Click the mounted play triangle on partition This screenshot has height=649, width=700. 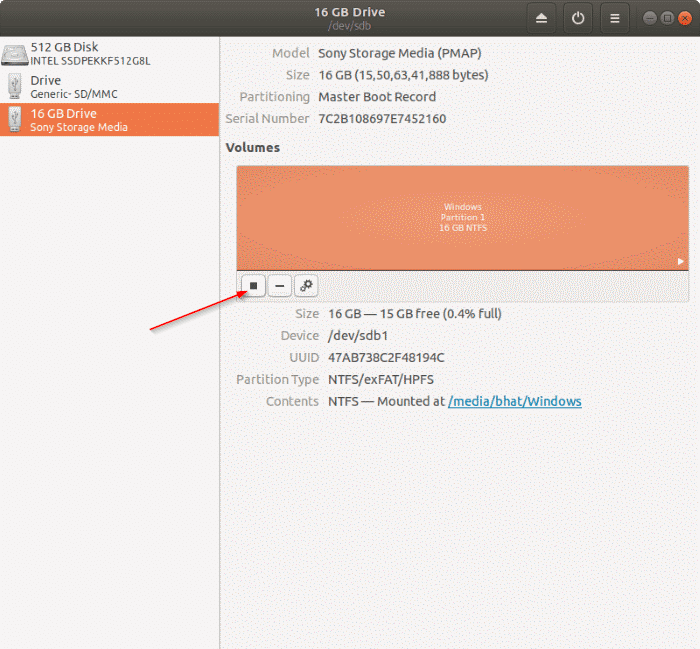680,261
